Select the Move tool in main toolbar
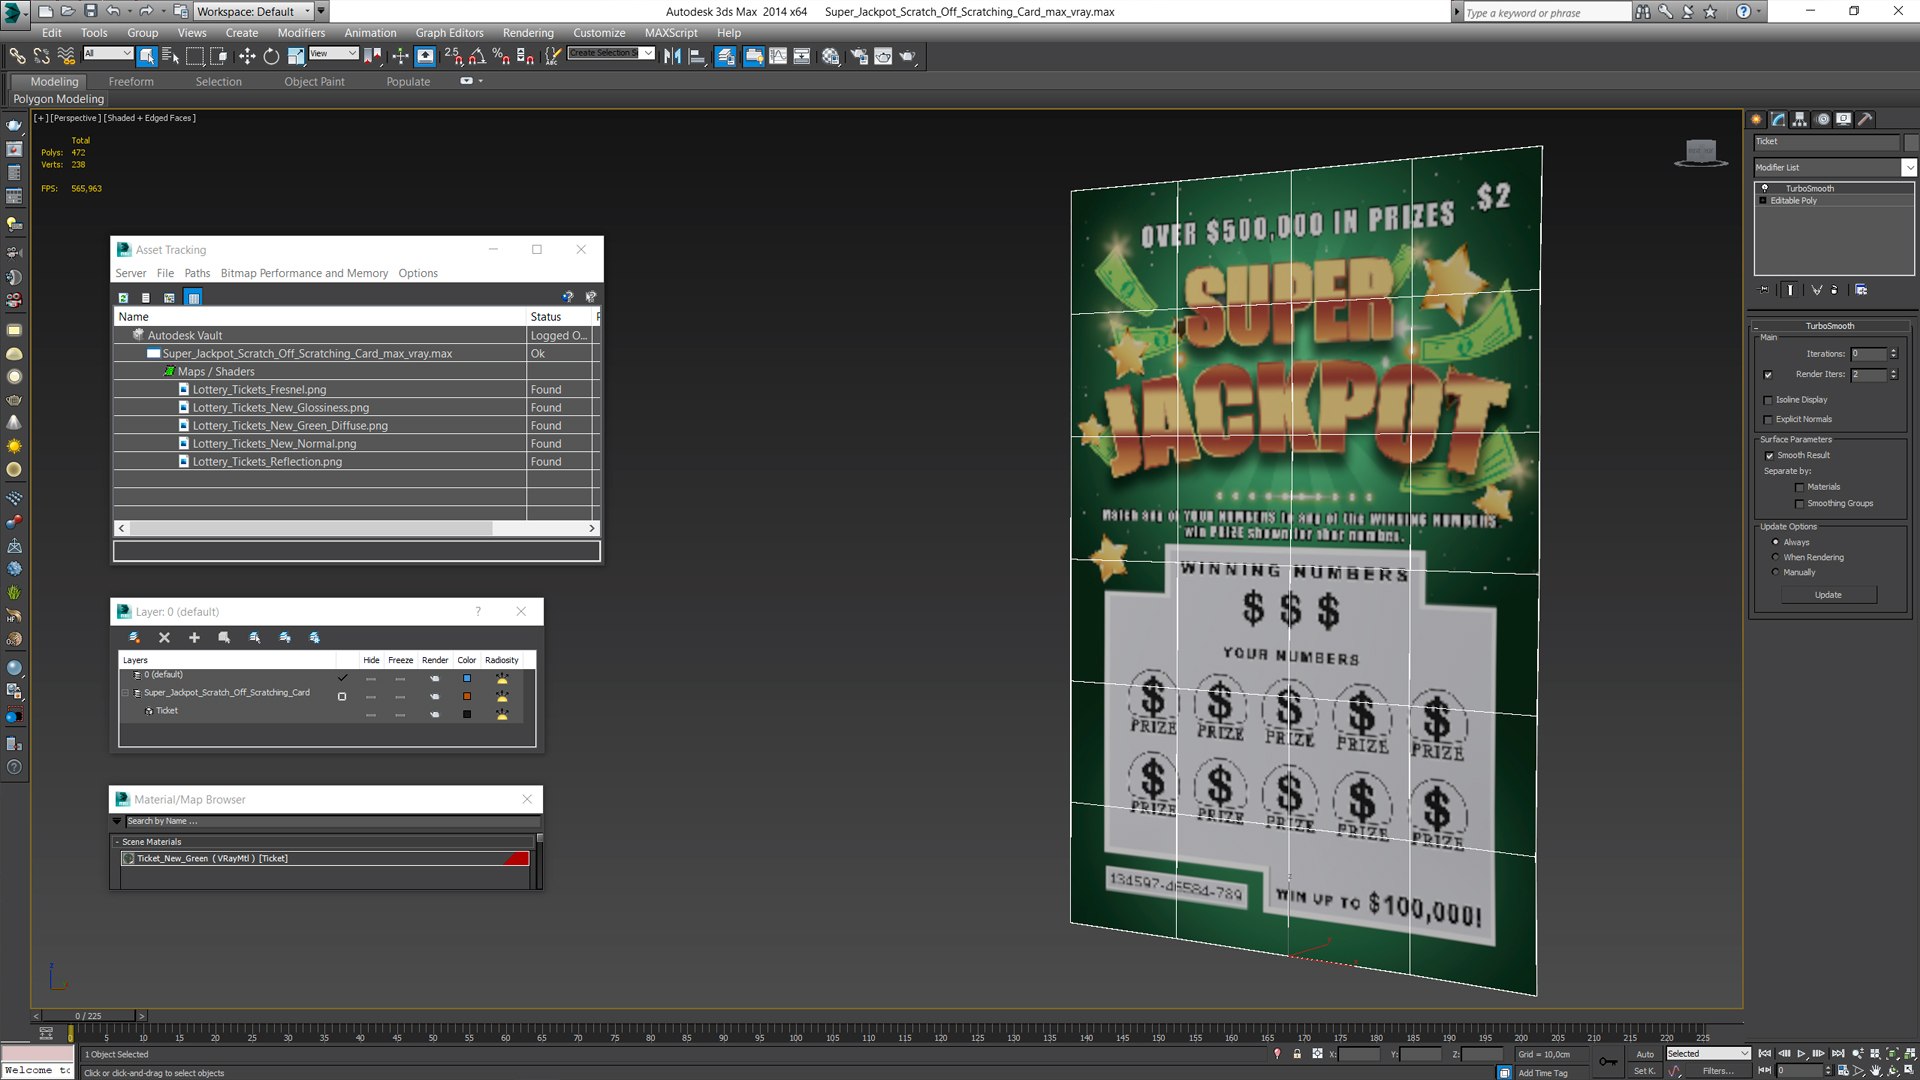Image resolution: width=1920 pixels, height=1080 pixels. pyautogui.click(x=246, y=56)
